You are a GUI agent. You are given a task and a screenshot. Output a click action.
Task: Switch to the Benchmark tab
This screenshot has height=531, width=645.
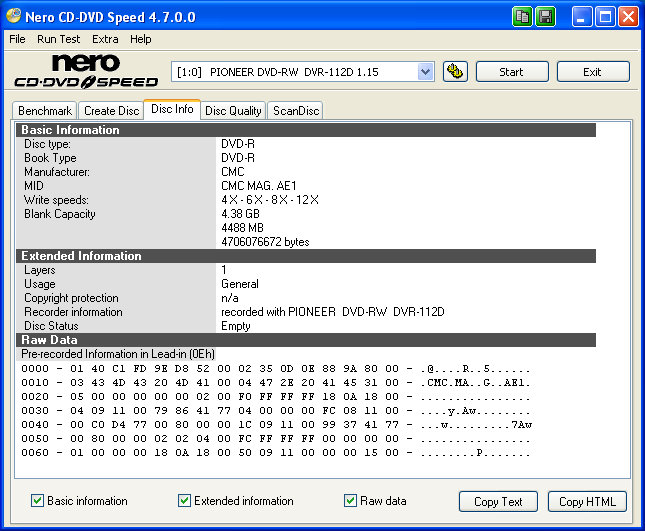tap(45, 111)
